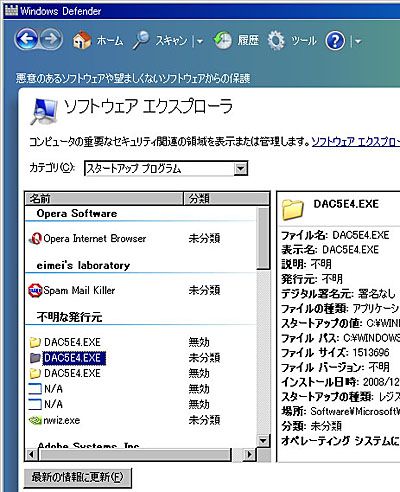
Task: Click the Forward navigation arrow
Action: pyautogui.click(x=51, y=39)
